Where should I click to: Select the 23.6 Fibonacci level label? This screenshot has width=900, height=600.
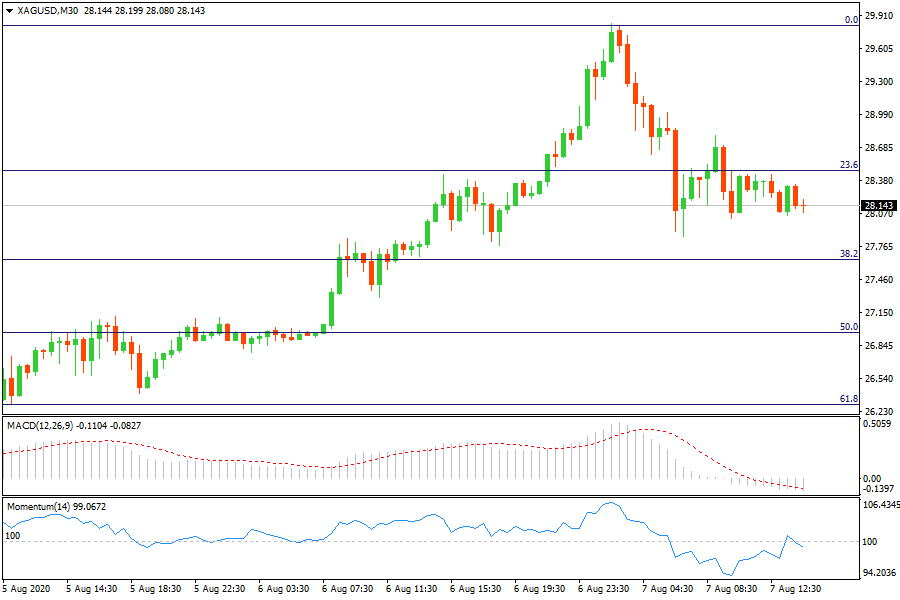[849, 164]
